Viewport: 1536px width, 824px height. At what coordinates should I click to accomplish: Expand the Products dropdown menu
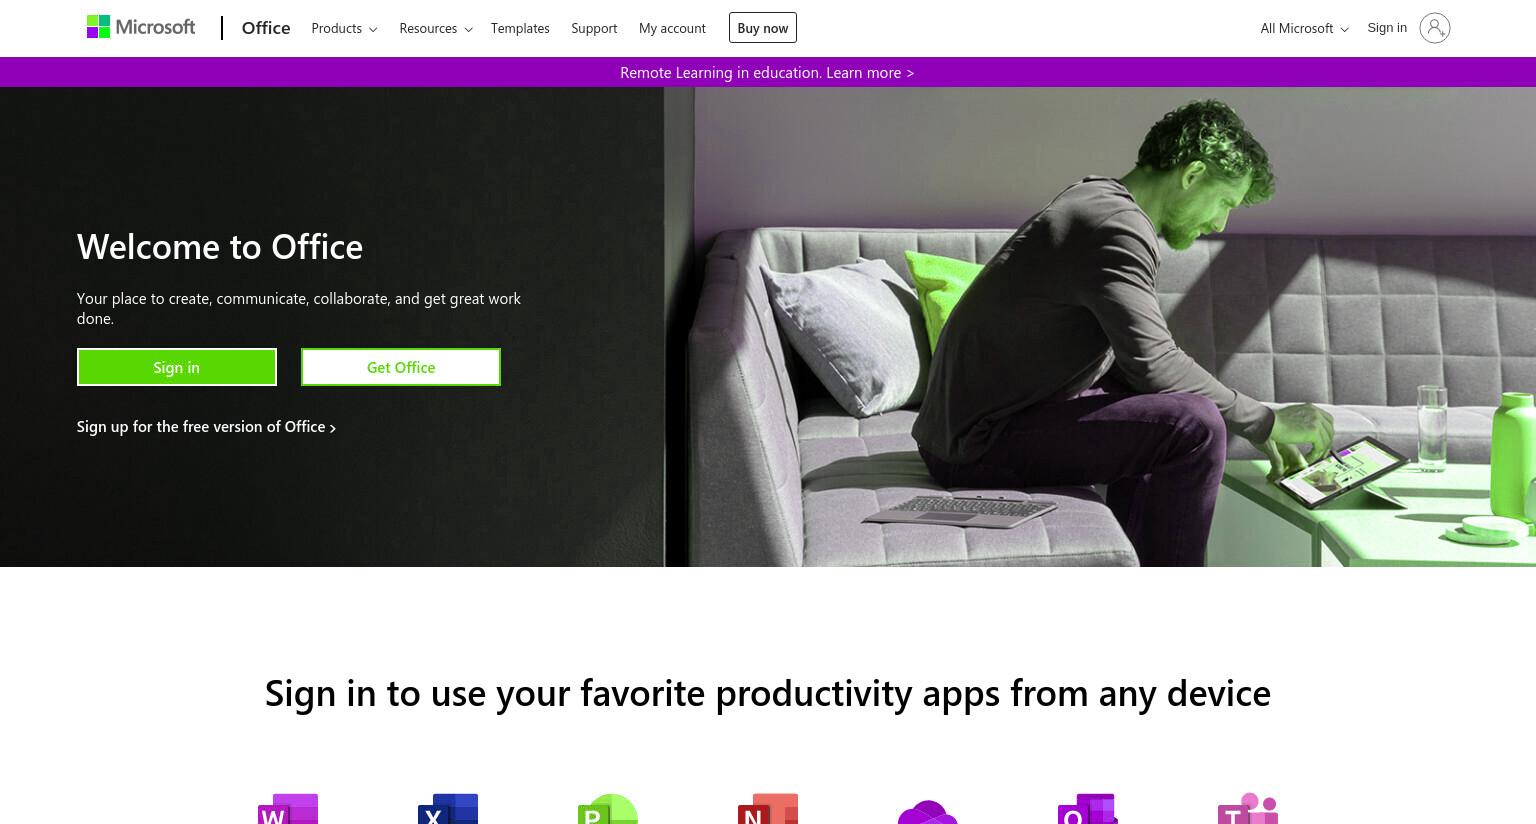pos(344,28)
